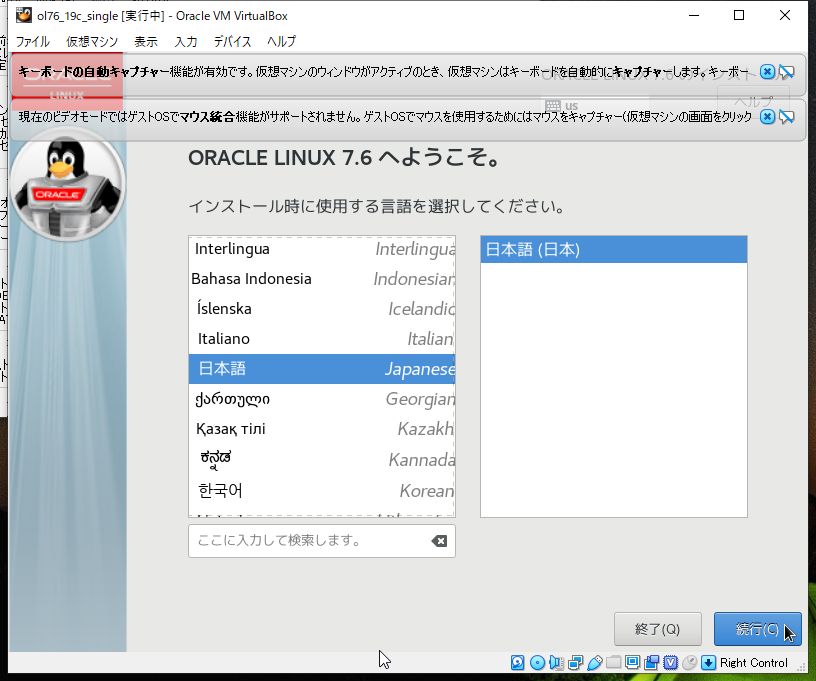
Task: Dismiss the mouse integration notification
Action: coord(766,117)
